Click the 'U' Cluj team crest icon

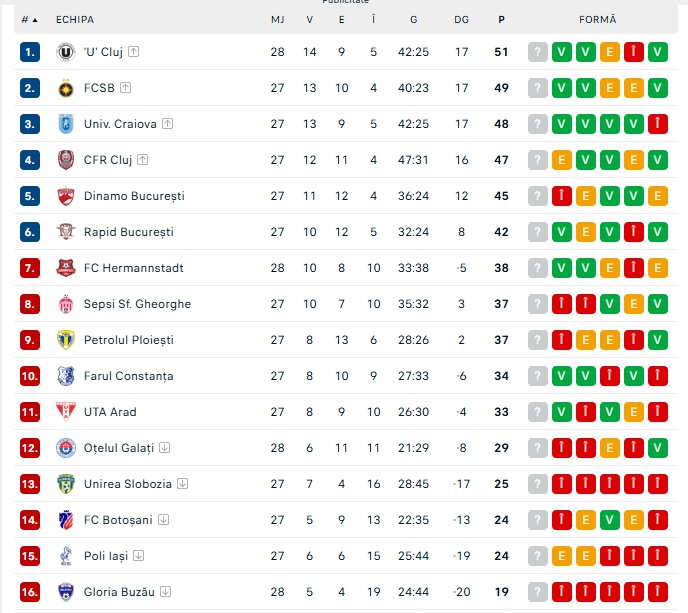click(x=66, y=52)
